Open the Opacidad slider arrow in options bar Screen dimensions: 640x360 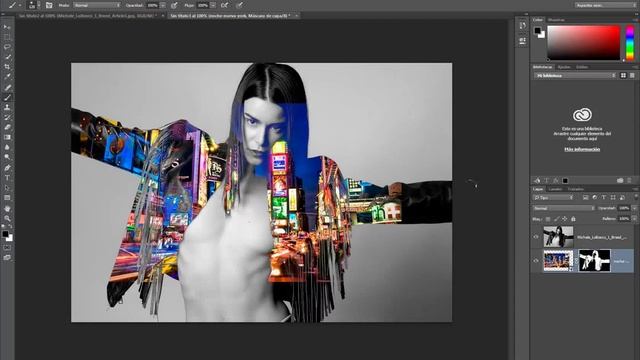pos(163,5)
